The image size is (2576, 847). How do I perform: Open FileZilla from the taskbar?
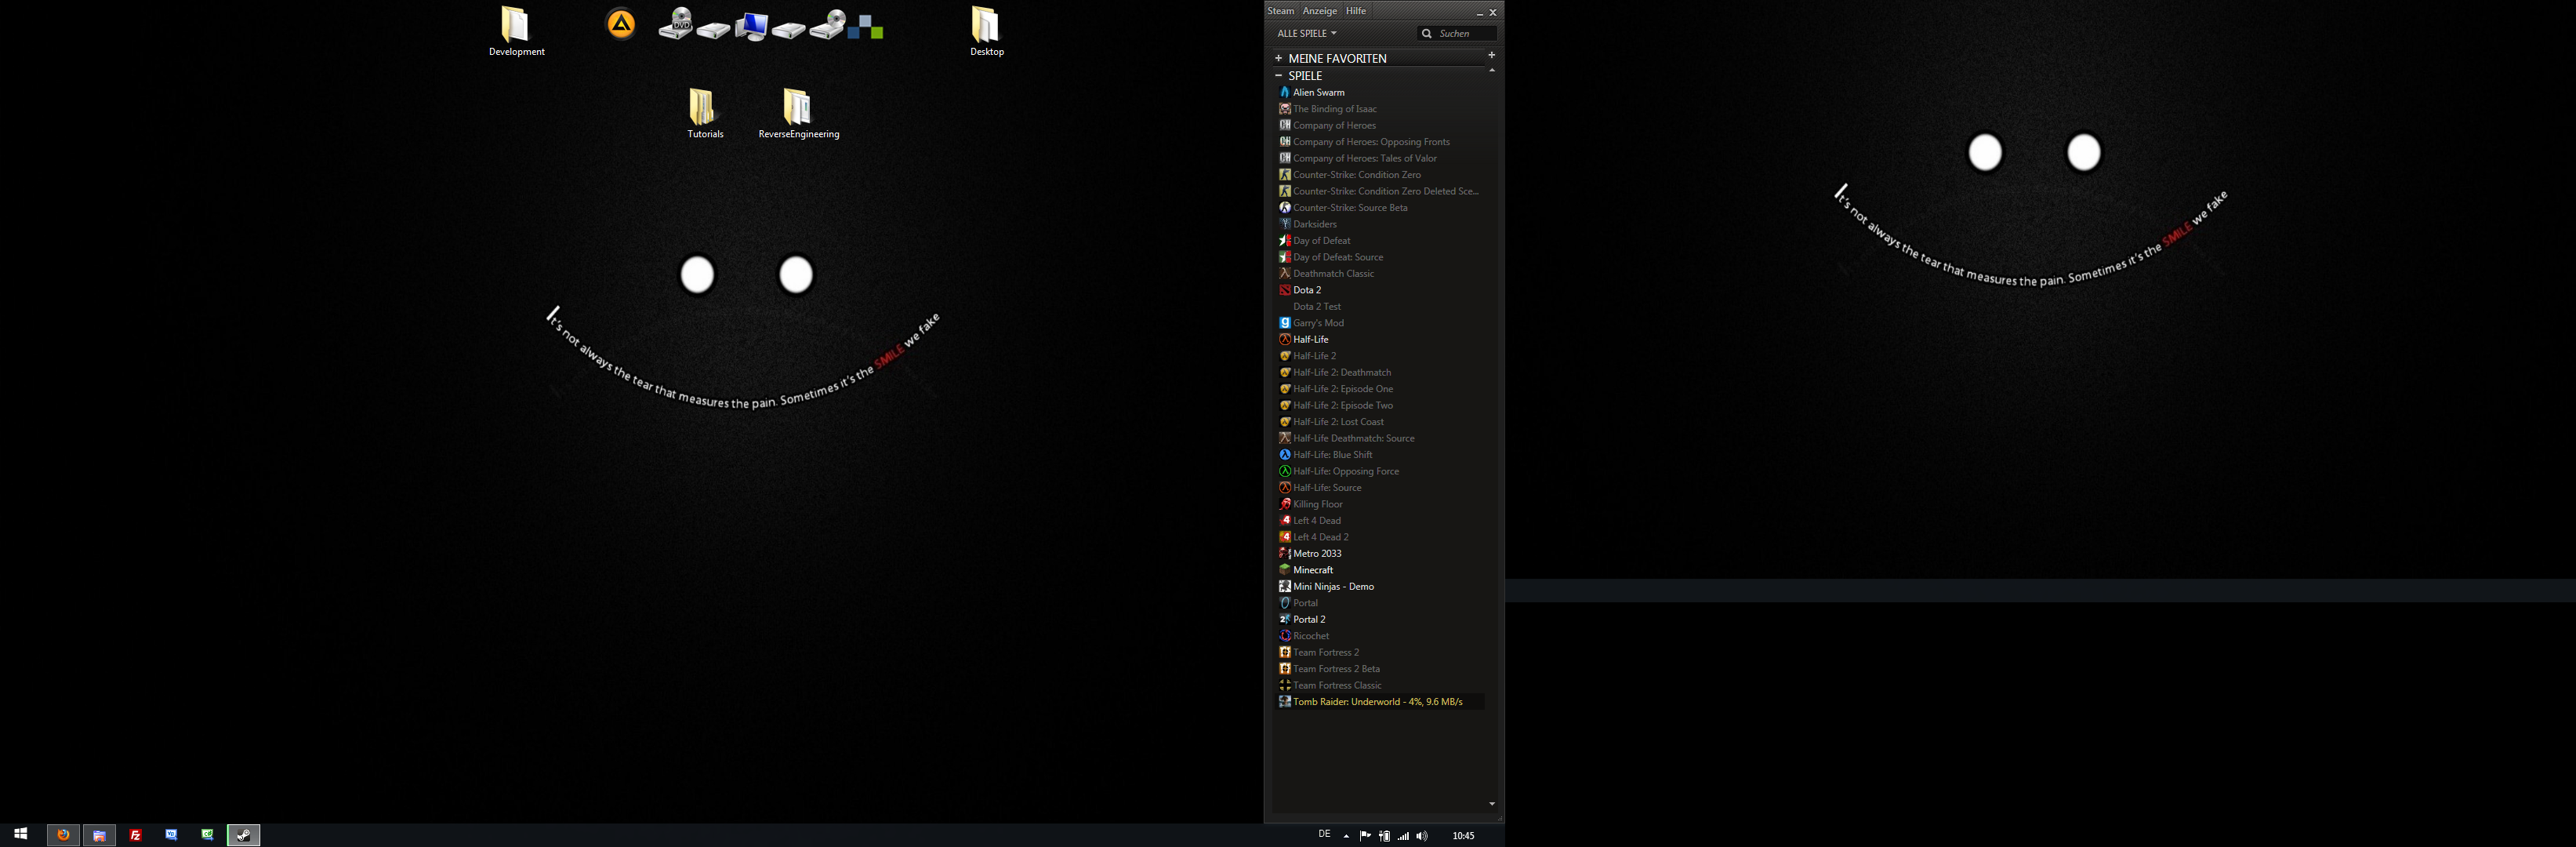[135, 835]
